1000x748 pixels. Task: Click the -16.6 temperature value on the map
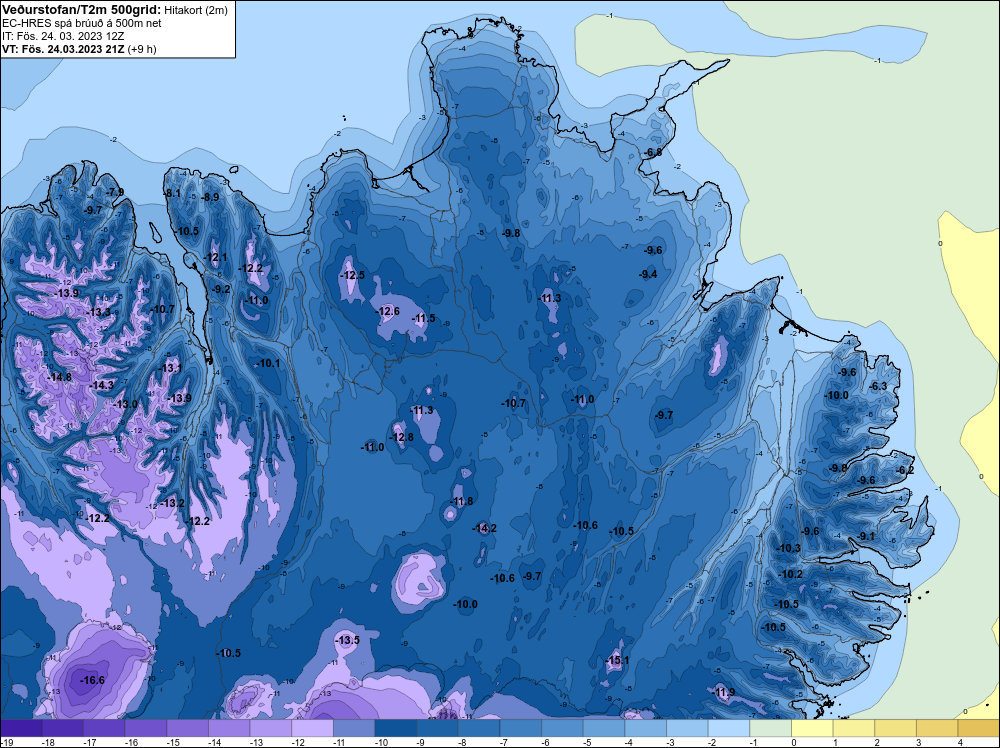(92, 680)
